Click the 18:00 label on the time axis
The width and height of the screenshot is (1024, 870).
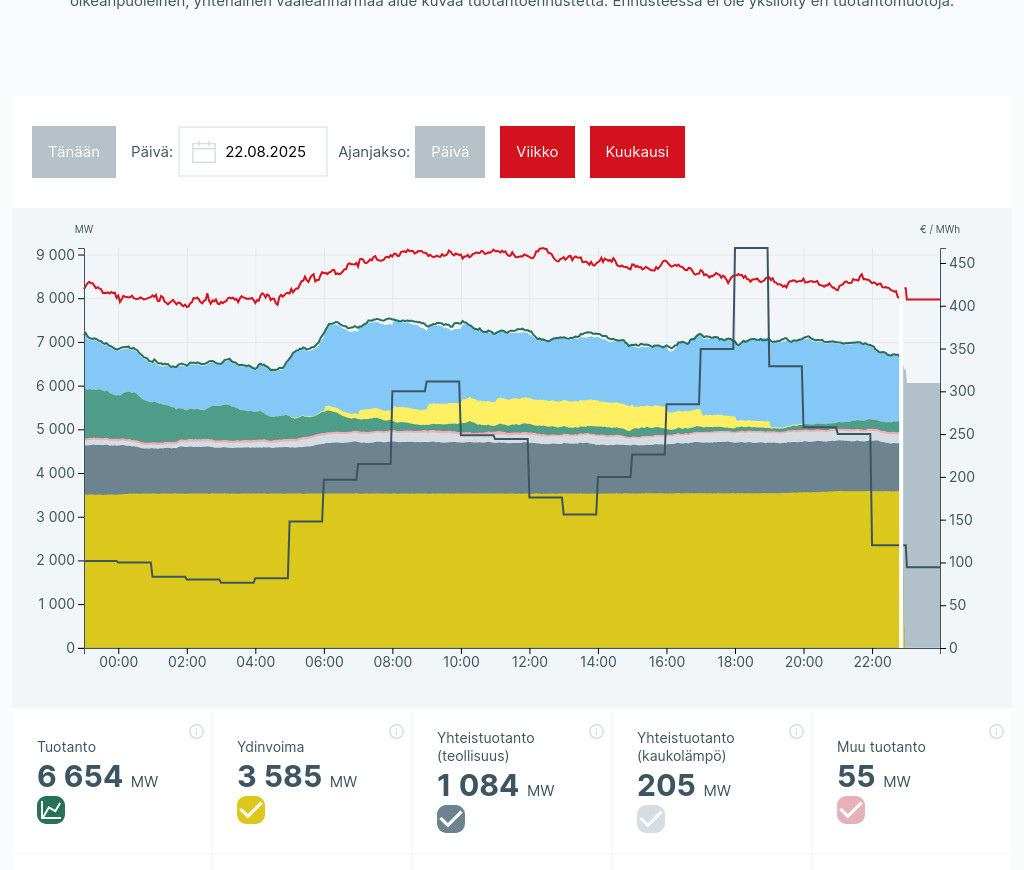[x=735, y=662]
